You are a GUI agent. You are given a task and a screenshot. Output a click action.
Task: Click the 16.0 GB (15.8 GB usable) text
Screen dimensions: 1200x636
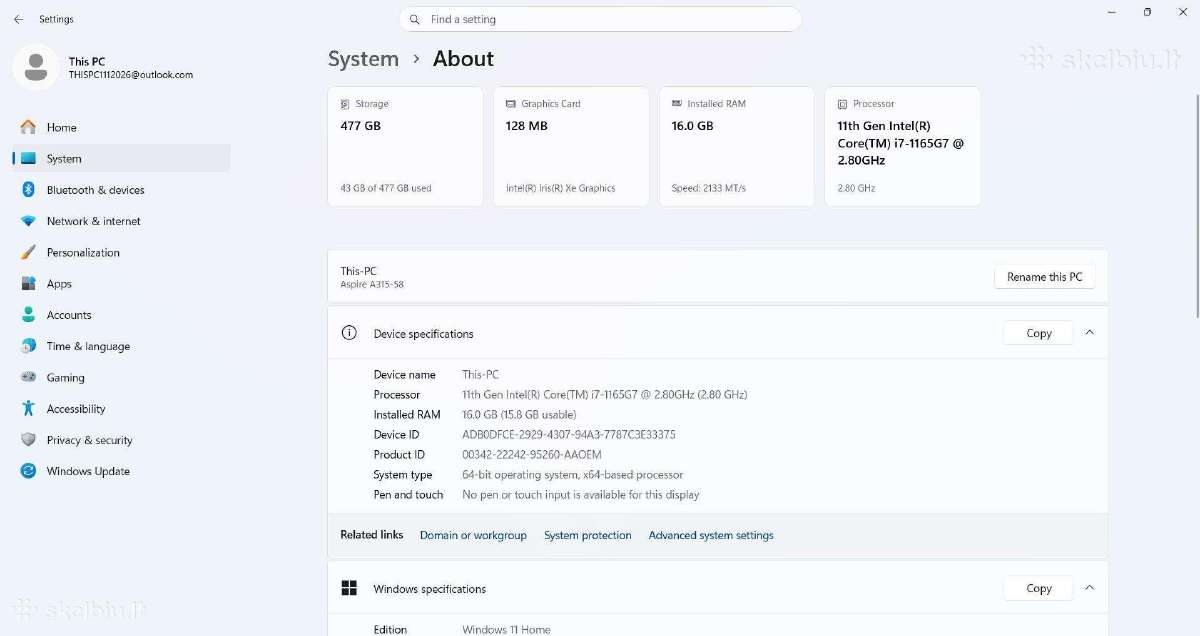tap(519, 415)
